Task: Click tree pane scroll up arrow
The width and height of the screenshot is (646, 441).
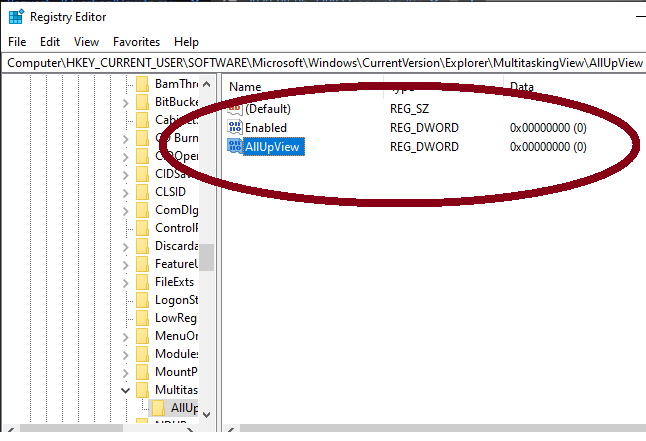Action: click(x=207, y=84)
